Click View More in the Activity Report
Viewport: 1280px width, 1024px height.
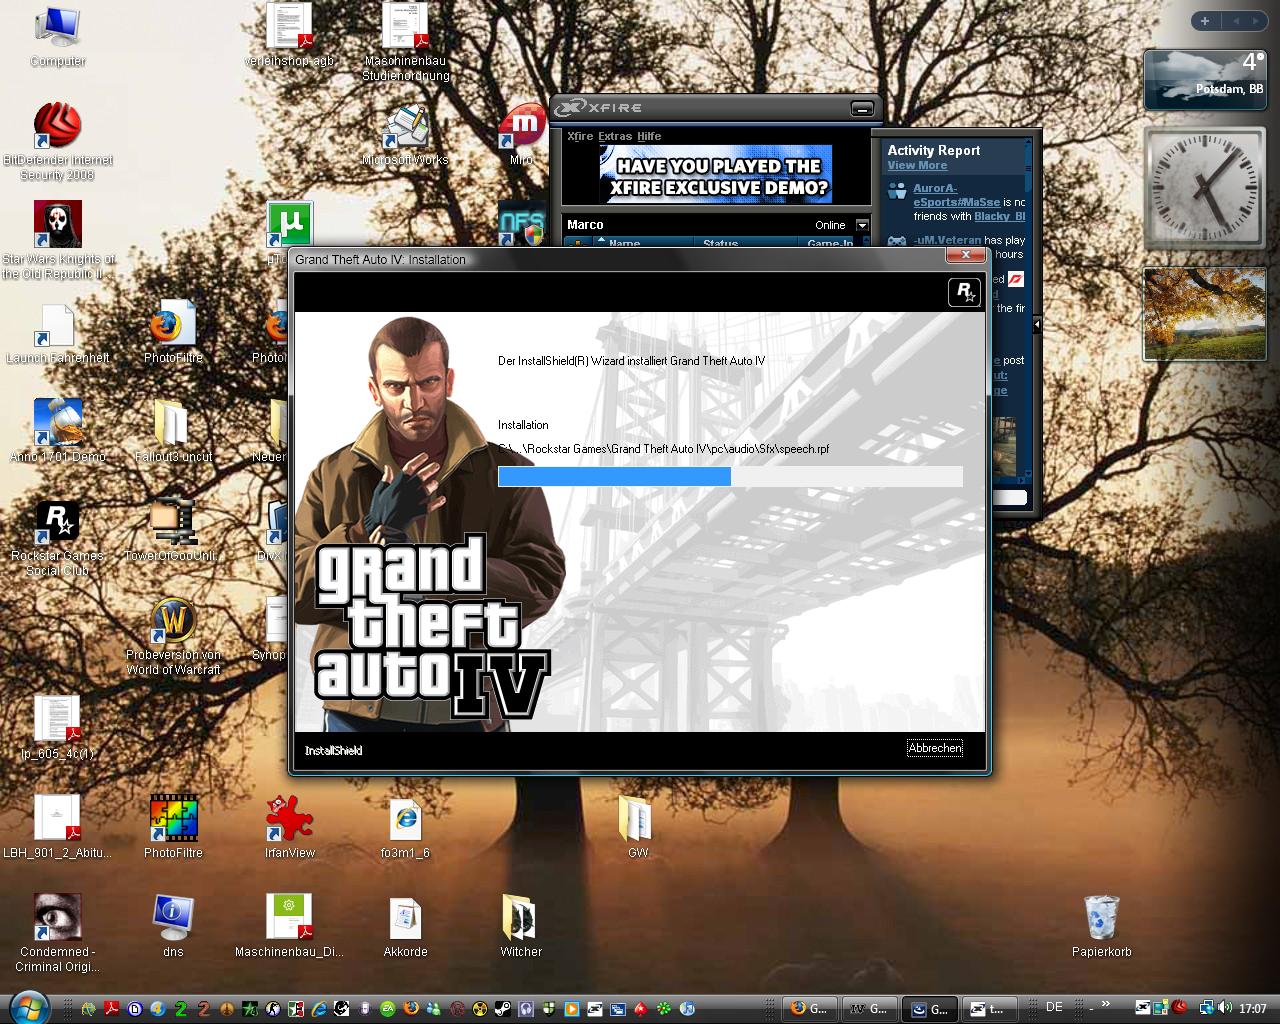pos(917,166)
